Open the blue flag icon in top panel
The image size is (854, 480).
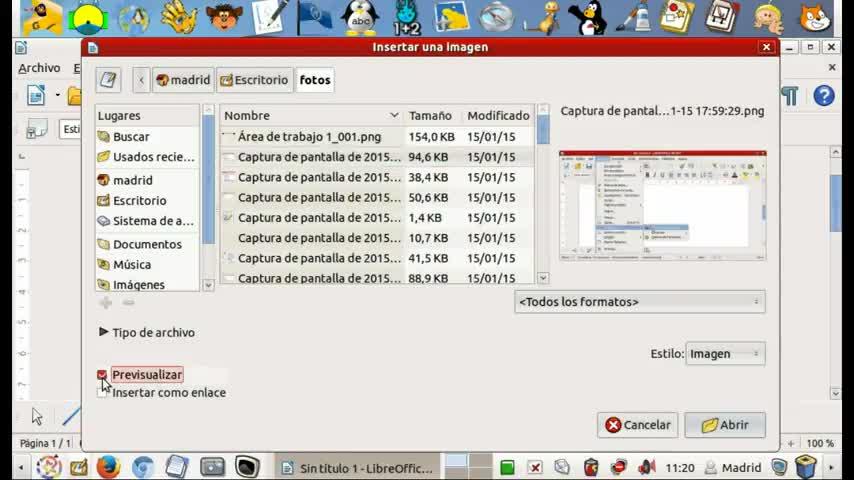(314, 17)
